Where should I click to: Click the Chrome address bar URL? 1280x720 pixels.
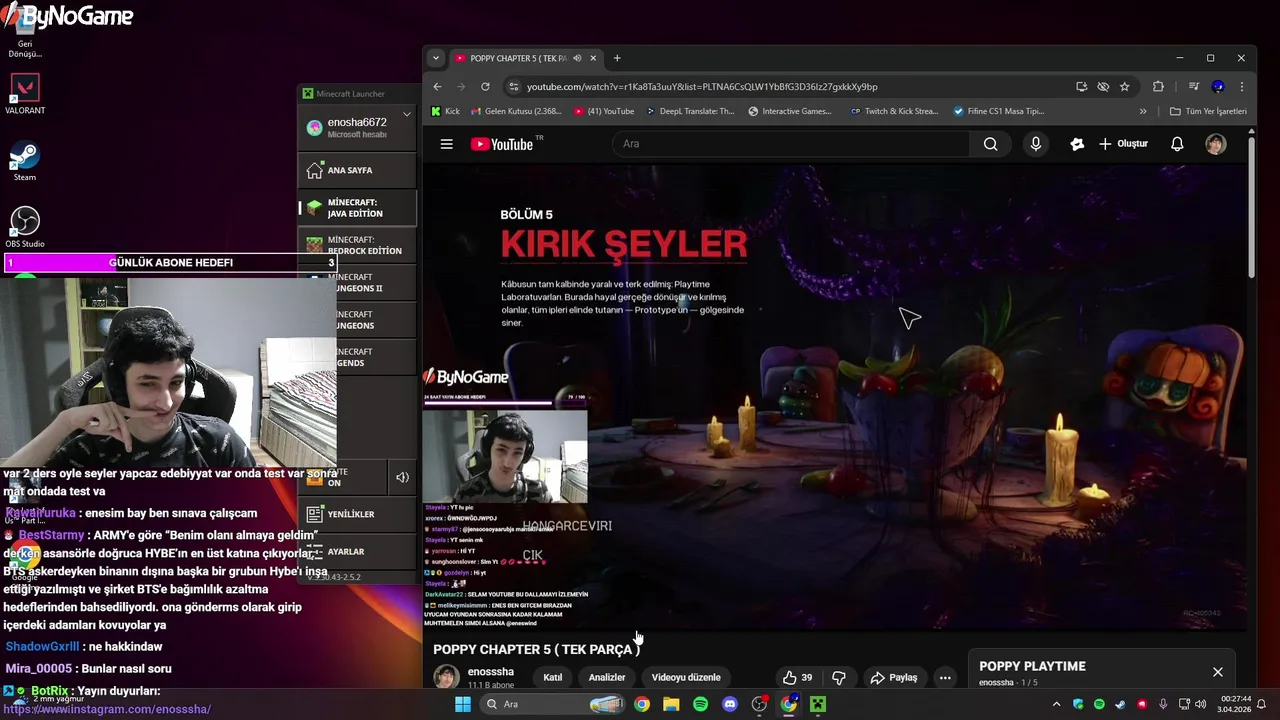[x=702, y=87]
